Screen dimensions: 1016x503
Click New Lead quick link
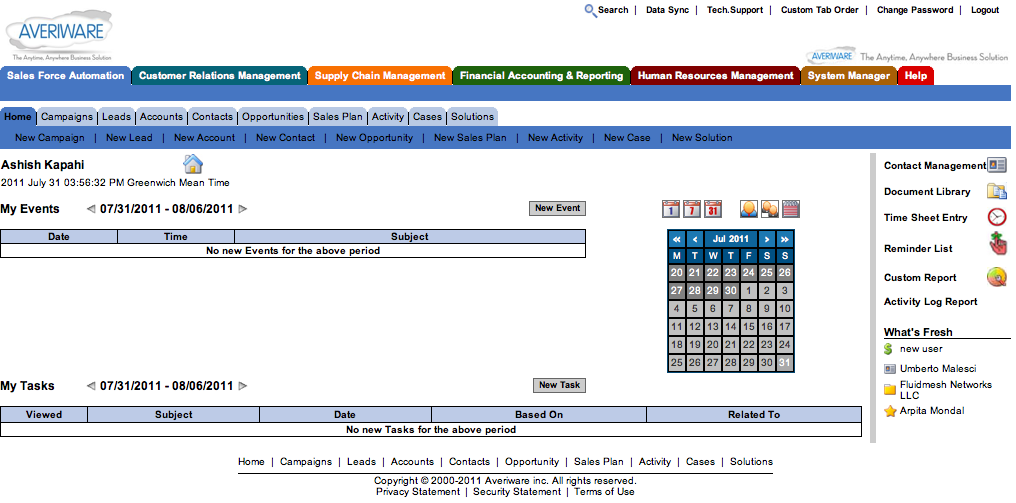130,137
